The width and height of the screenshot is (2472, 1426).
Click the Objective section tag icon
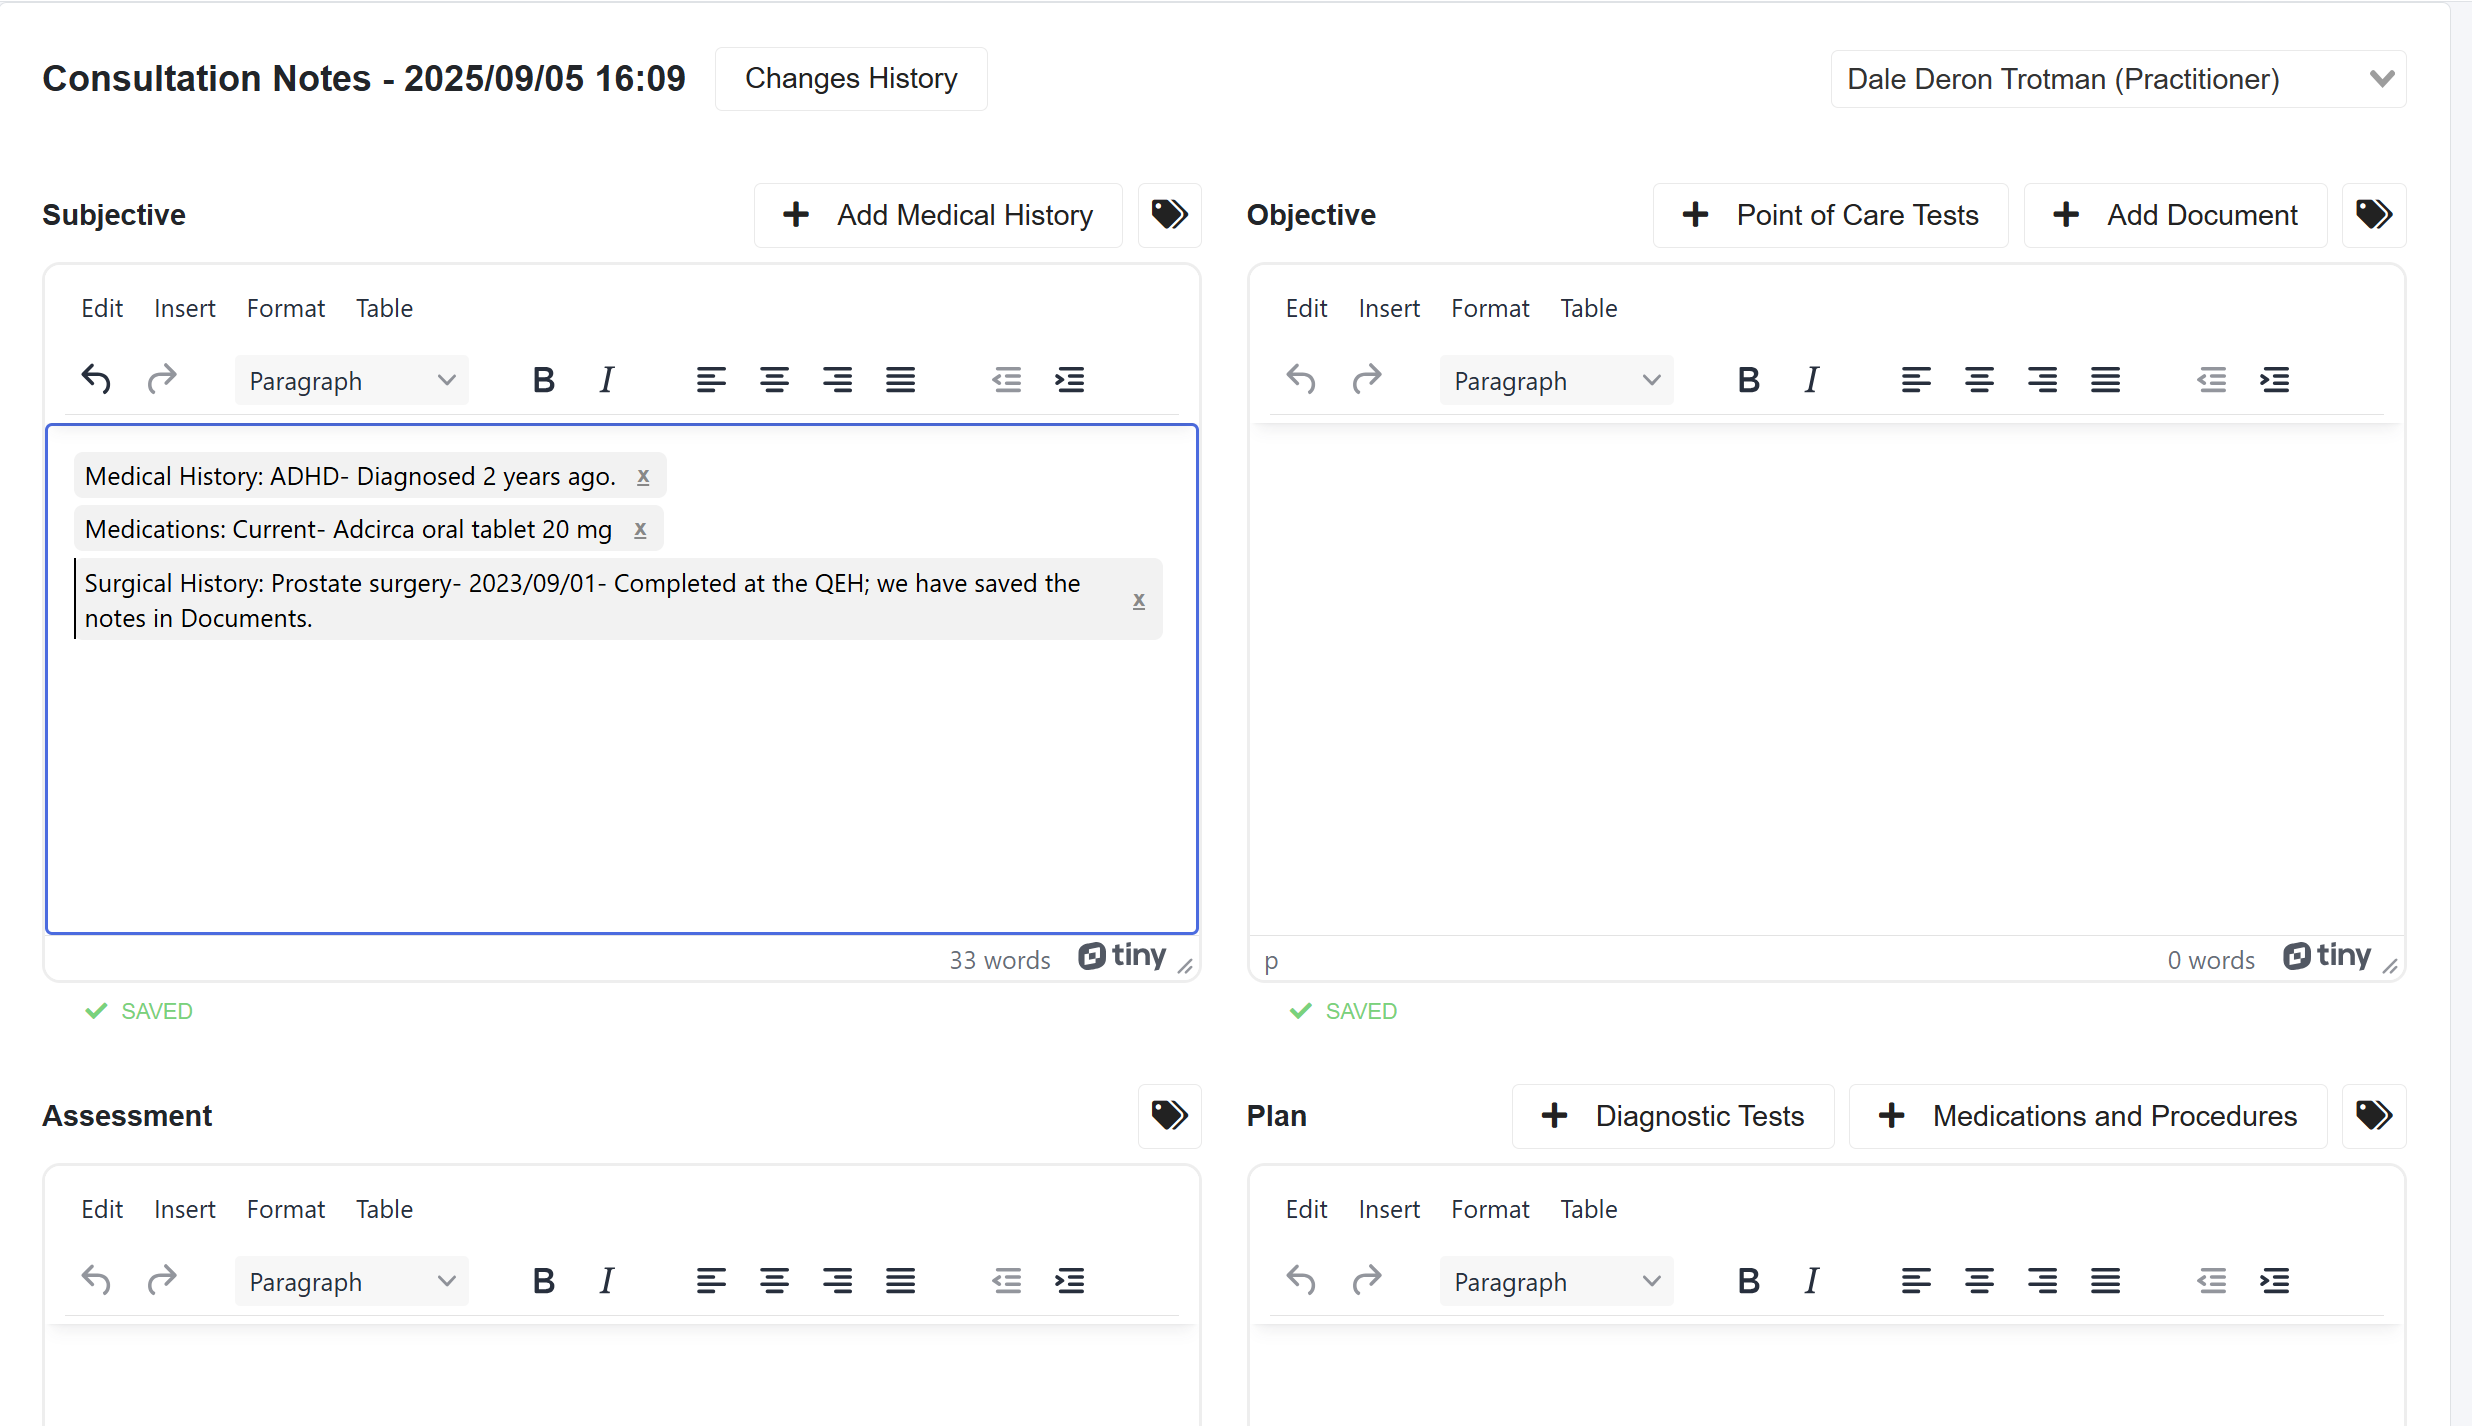tap(2373, 215)
